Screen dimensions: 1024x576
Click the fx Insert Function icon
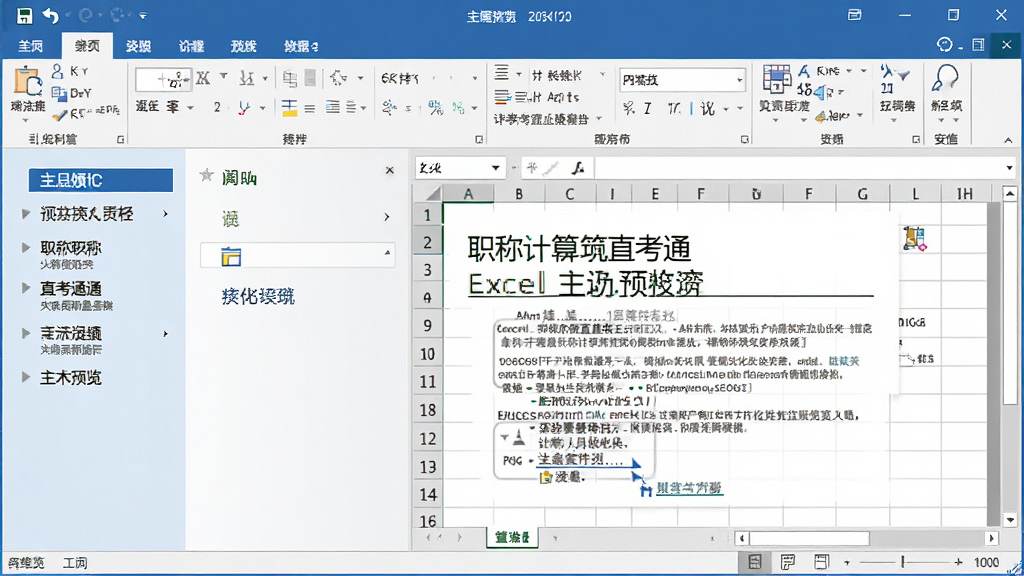click(577, 168)
